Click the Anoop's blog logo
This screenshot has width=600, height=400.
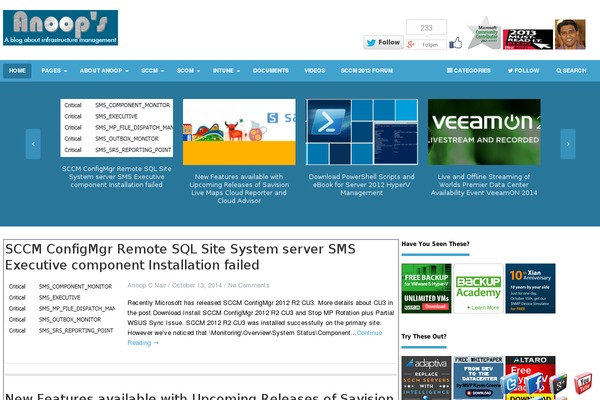pyautogui.click(x=60, y=28)
